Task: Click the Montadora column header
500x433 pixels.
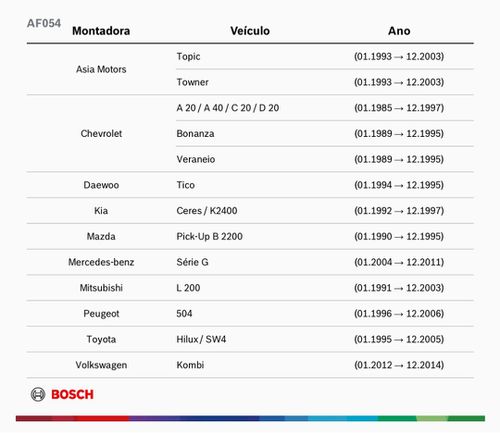Action: [x=101, y=31]
